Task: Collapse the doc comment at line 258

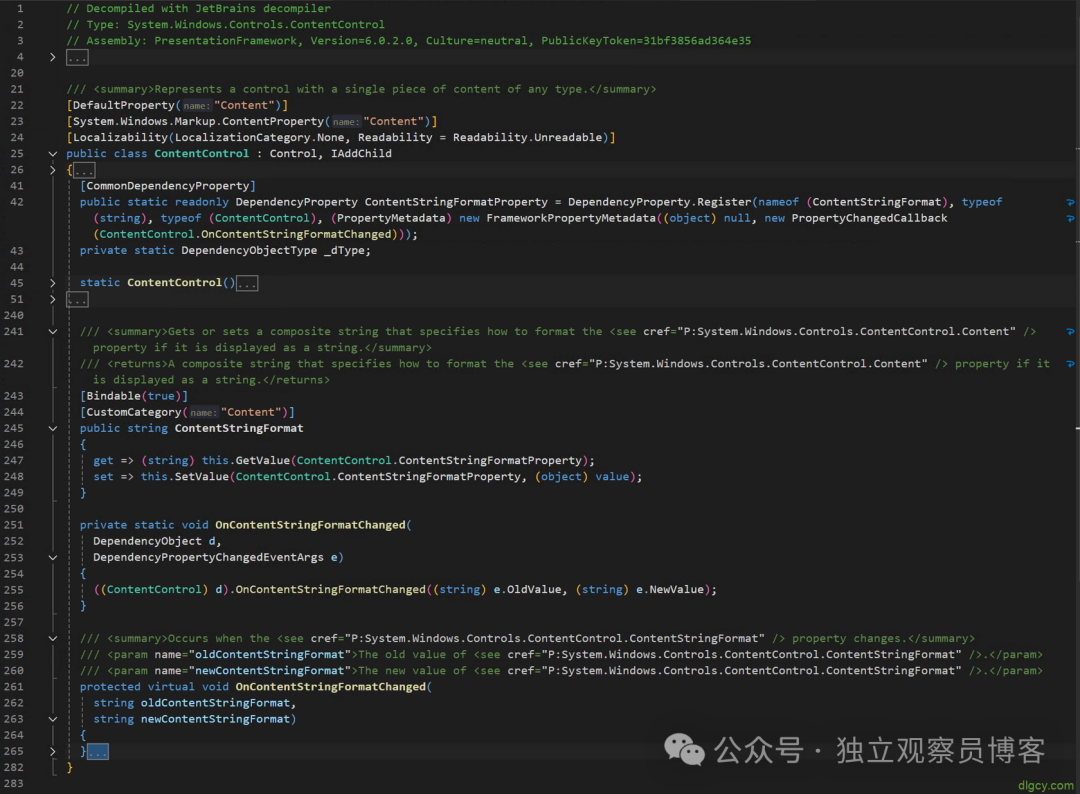Action: coord(52,638)
